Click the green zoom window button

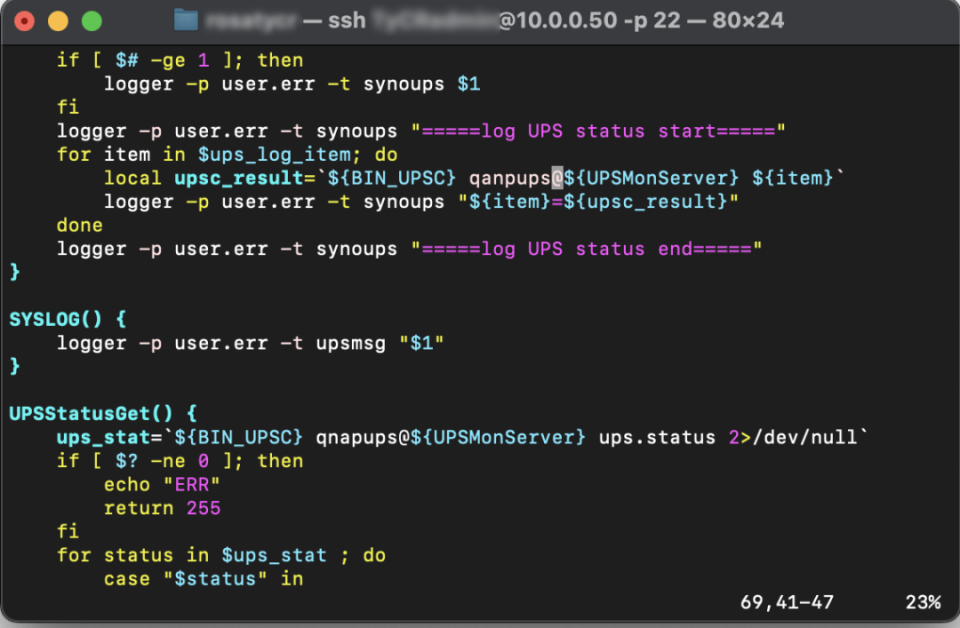click(x=92, y=21)
